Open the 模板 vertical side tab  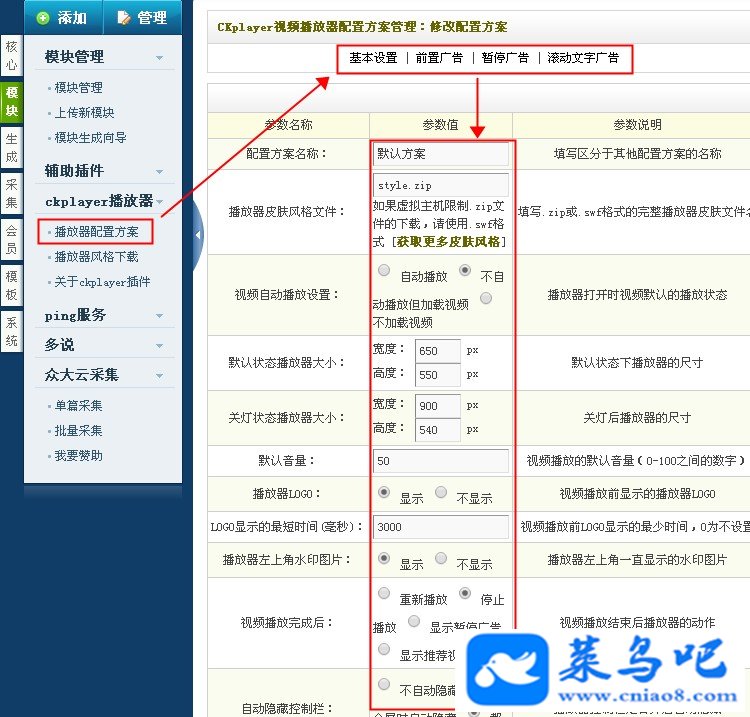[x=11, y=285]
